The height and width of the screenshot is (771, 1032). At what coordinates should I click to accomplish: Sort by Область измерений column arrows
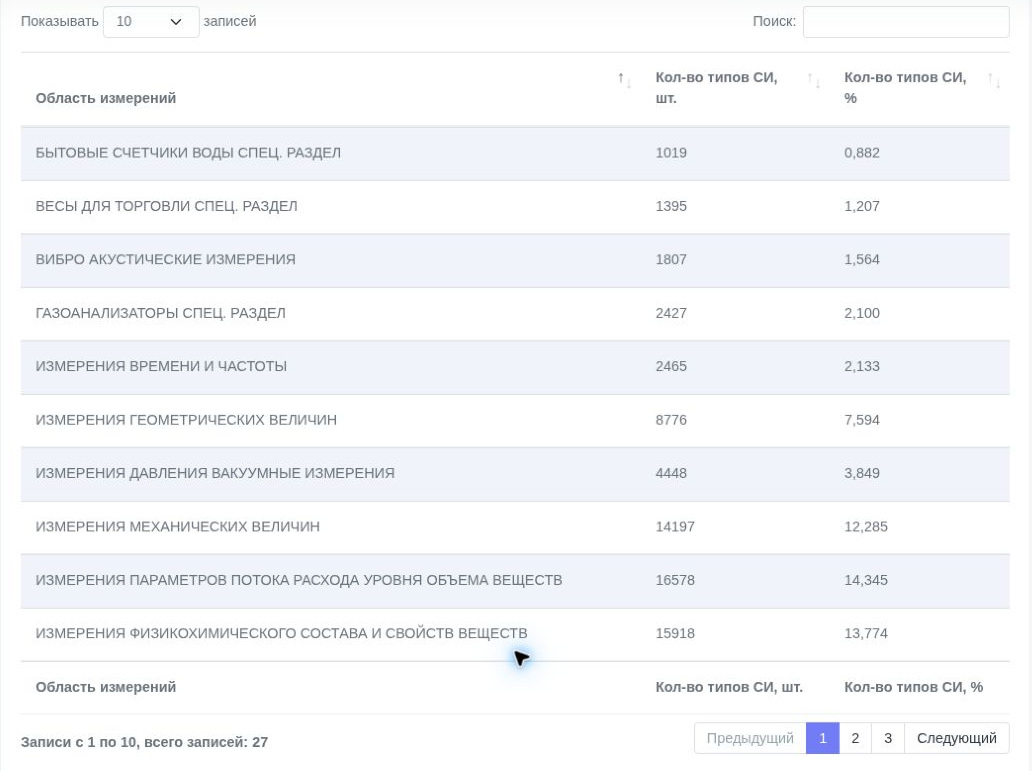click(625, 80)
